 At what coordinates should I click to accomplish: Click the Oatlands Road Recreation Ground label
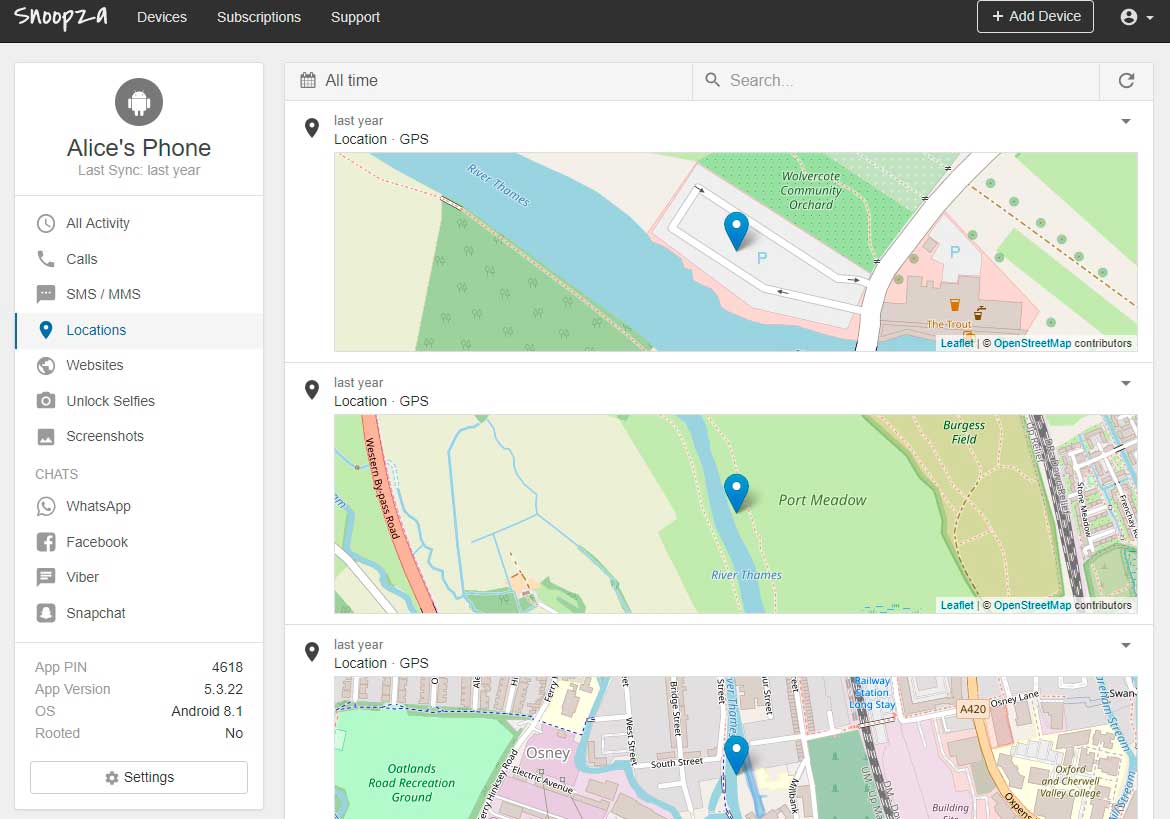[x=412, y=782]
